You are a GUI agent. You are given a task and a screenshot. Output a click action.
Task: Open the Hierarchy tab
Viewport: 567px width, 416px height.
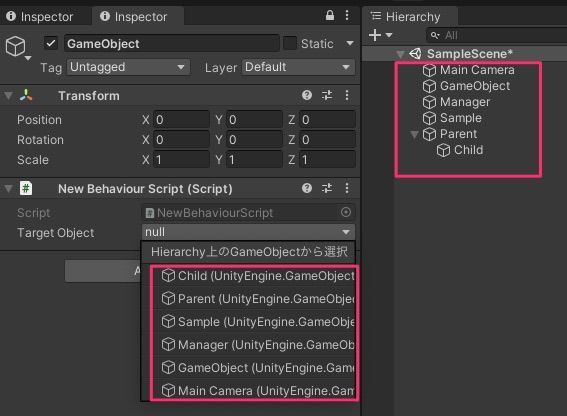[410, 17]
